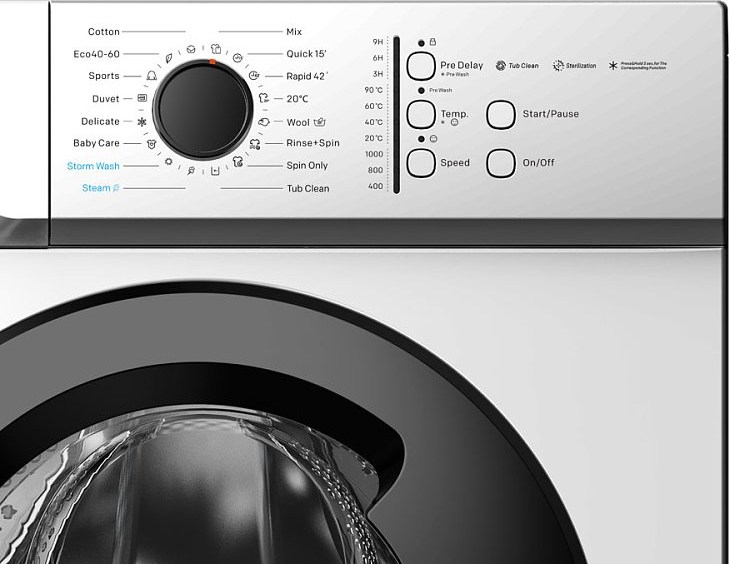Tap the Sports shoe icon
729x564 pixels.
coord(151,76)
